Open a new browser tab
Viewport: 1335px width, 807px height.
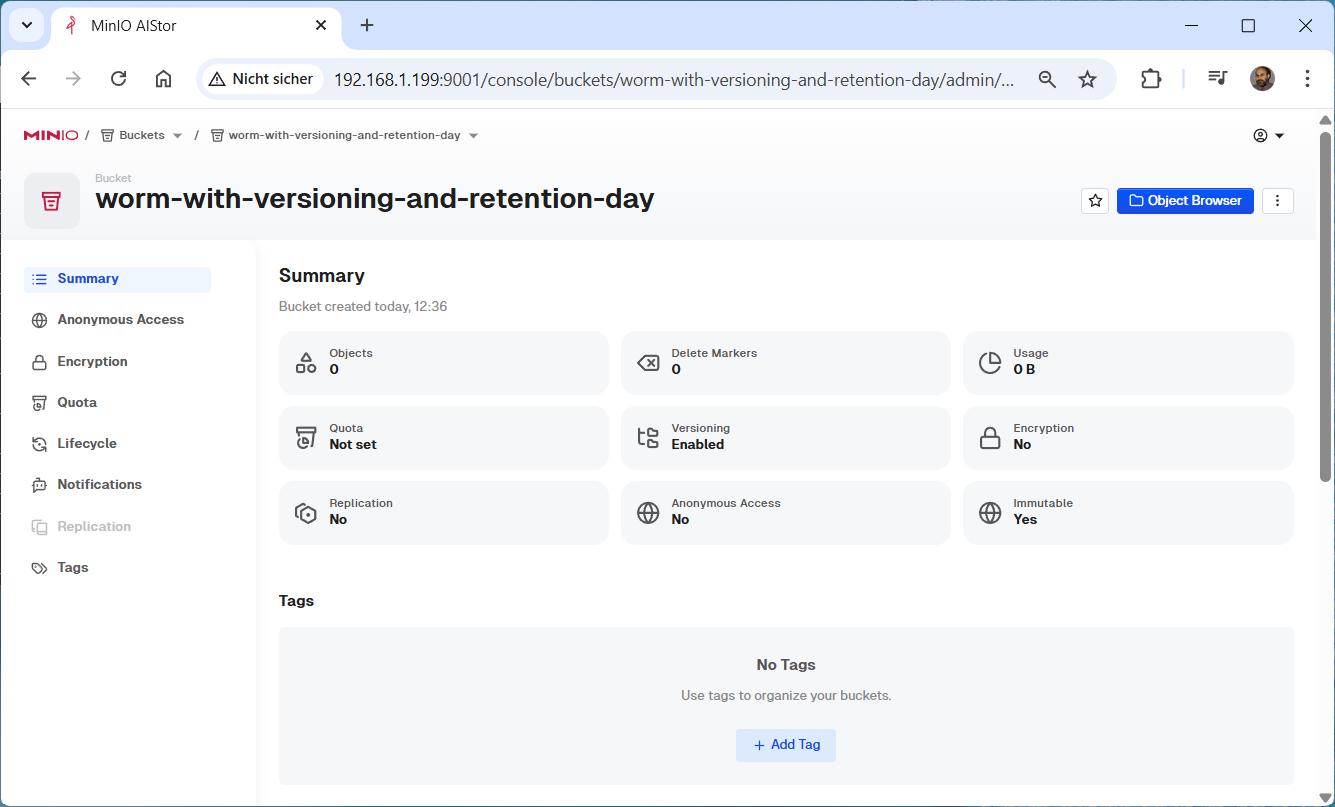pyautogui.click(x=367, y=25)
